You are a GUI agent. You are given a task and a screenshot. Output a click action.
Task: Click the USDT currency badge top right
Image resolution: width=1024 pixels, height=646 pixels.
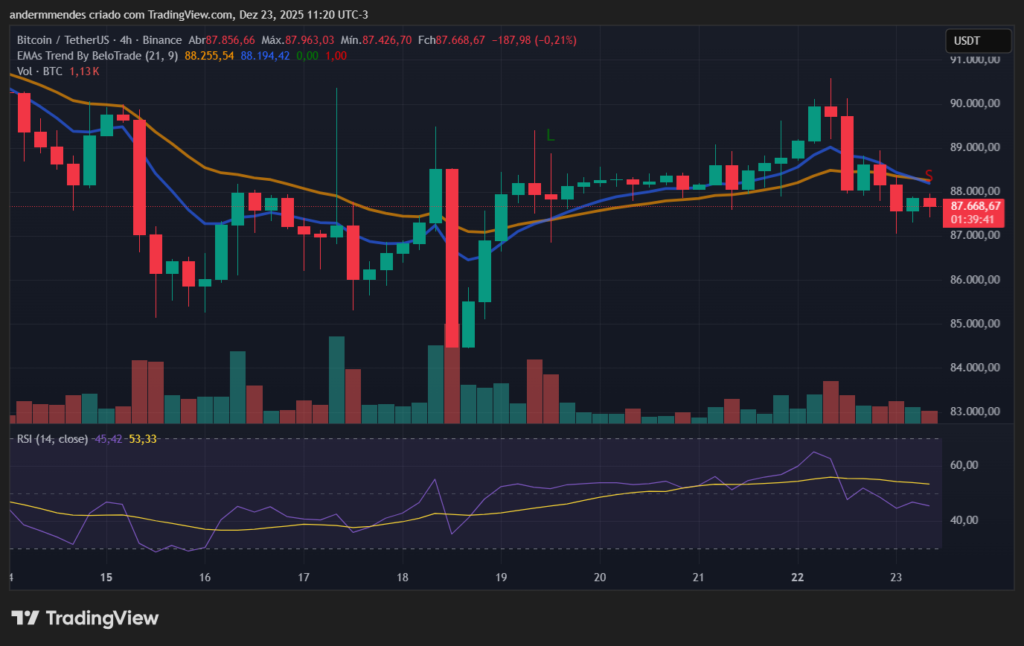coord(978,41)
